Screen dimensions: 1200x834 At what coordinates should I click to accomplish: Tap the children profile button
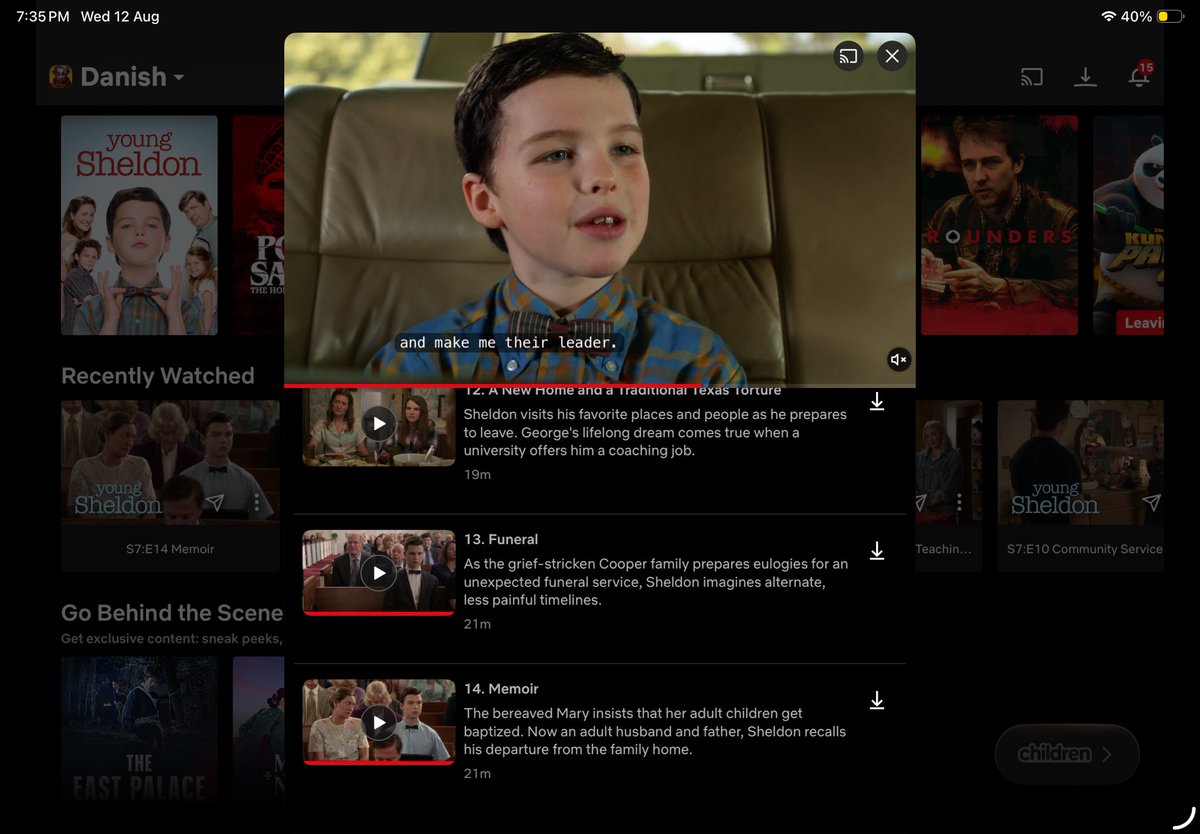tap(1067, 754)
